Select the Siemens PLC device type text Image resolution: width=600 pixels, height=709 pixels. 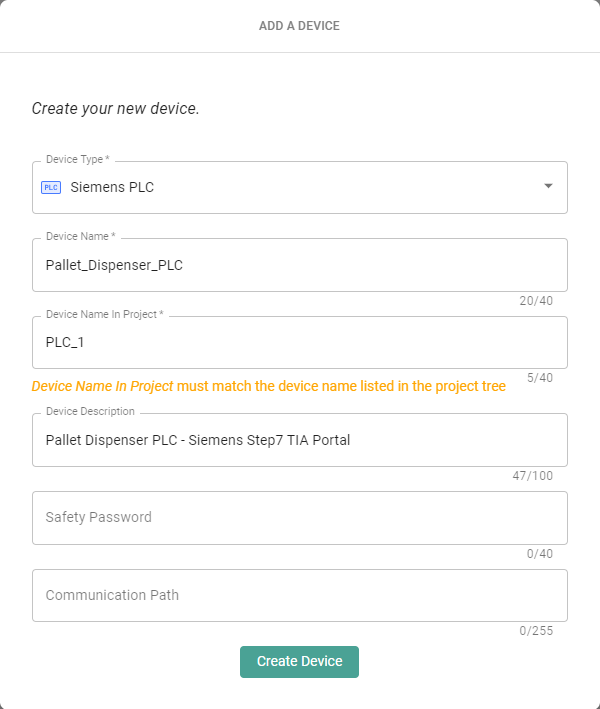click(x=112, y=187)
